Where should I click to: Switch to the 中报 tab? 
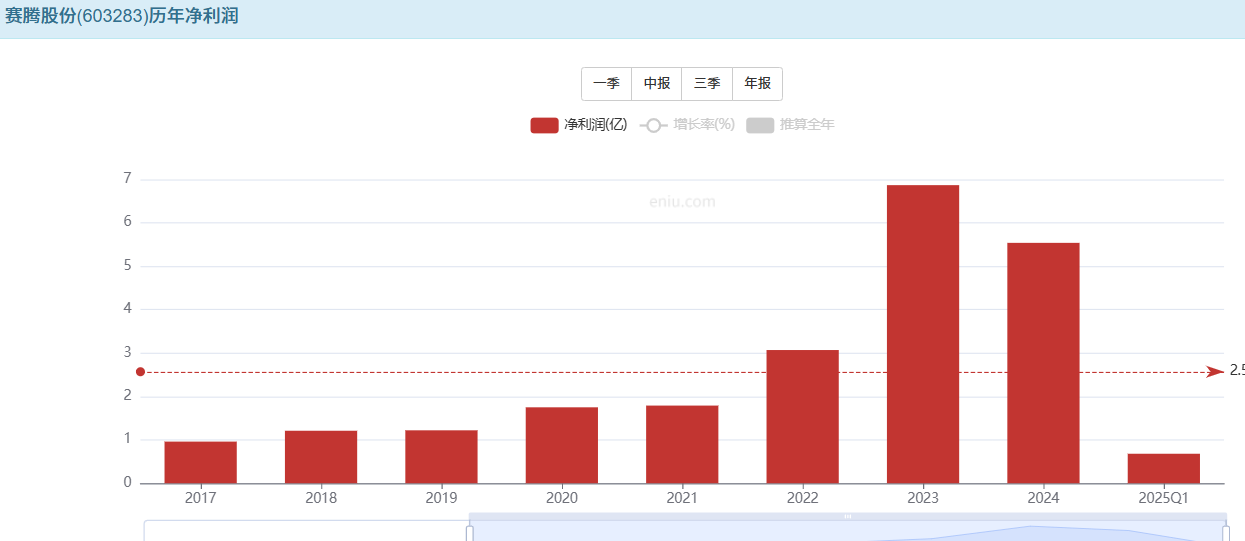pos(657,84)
